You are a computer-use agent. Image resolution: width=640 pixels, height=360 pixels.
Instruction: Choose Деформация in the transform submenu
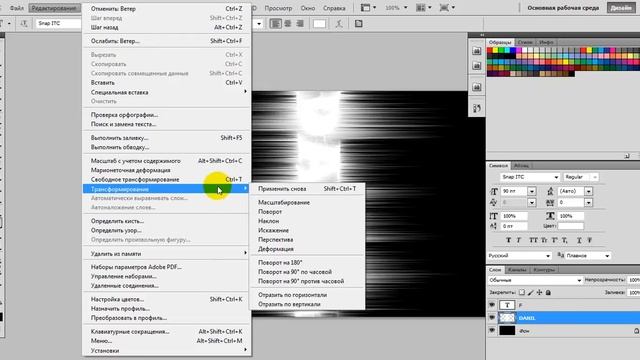pyautogui.click(x=276, y=249)
